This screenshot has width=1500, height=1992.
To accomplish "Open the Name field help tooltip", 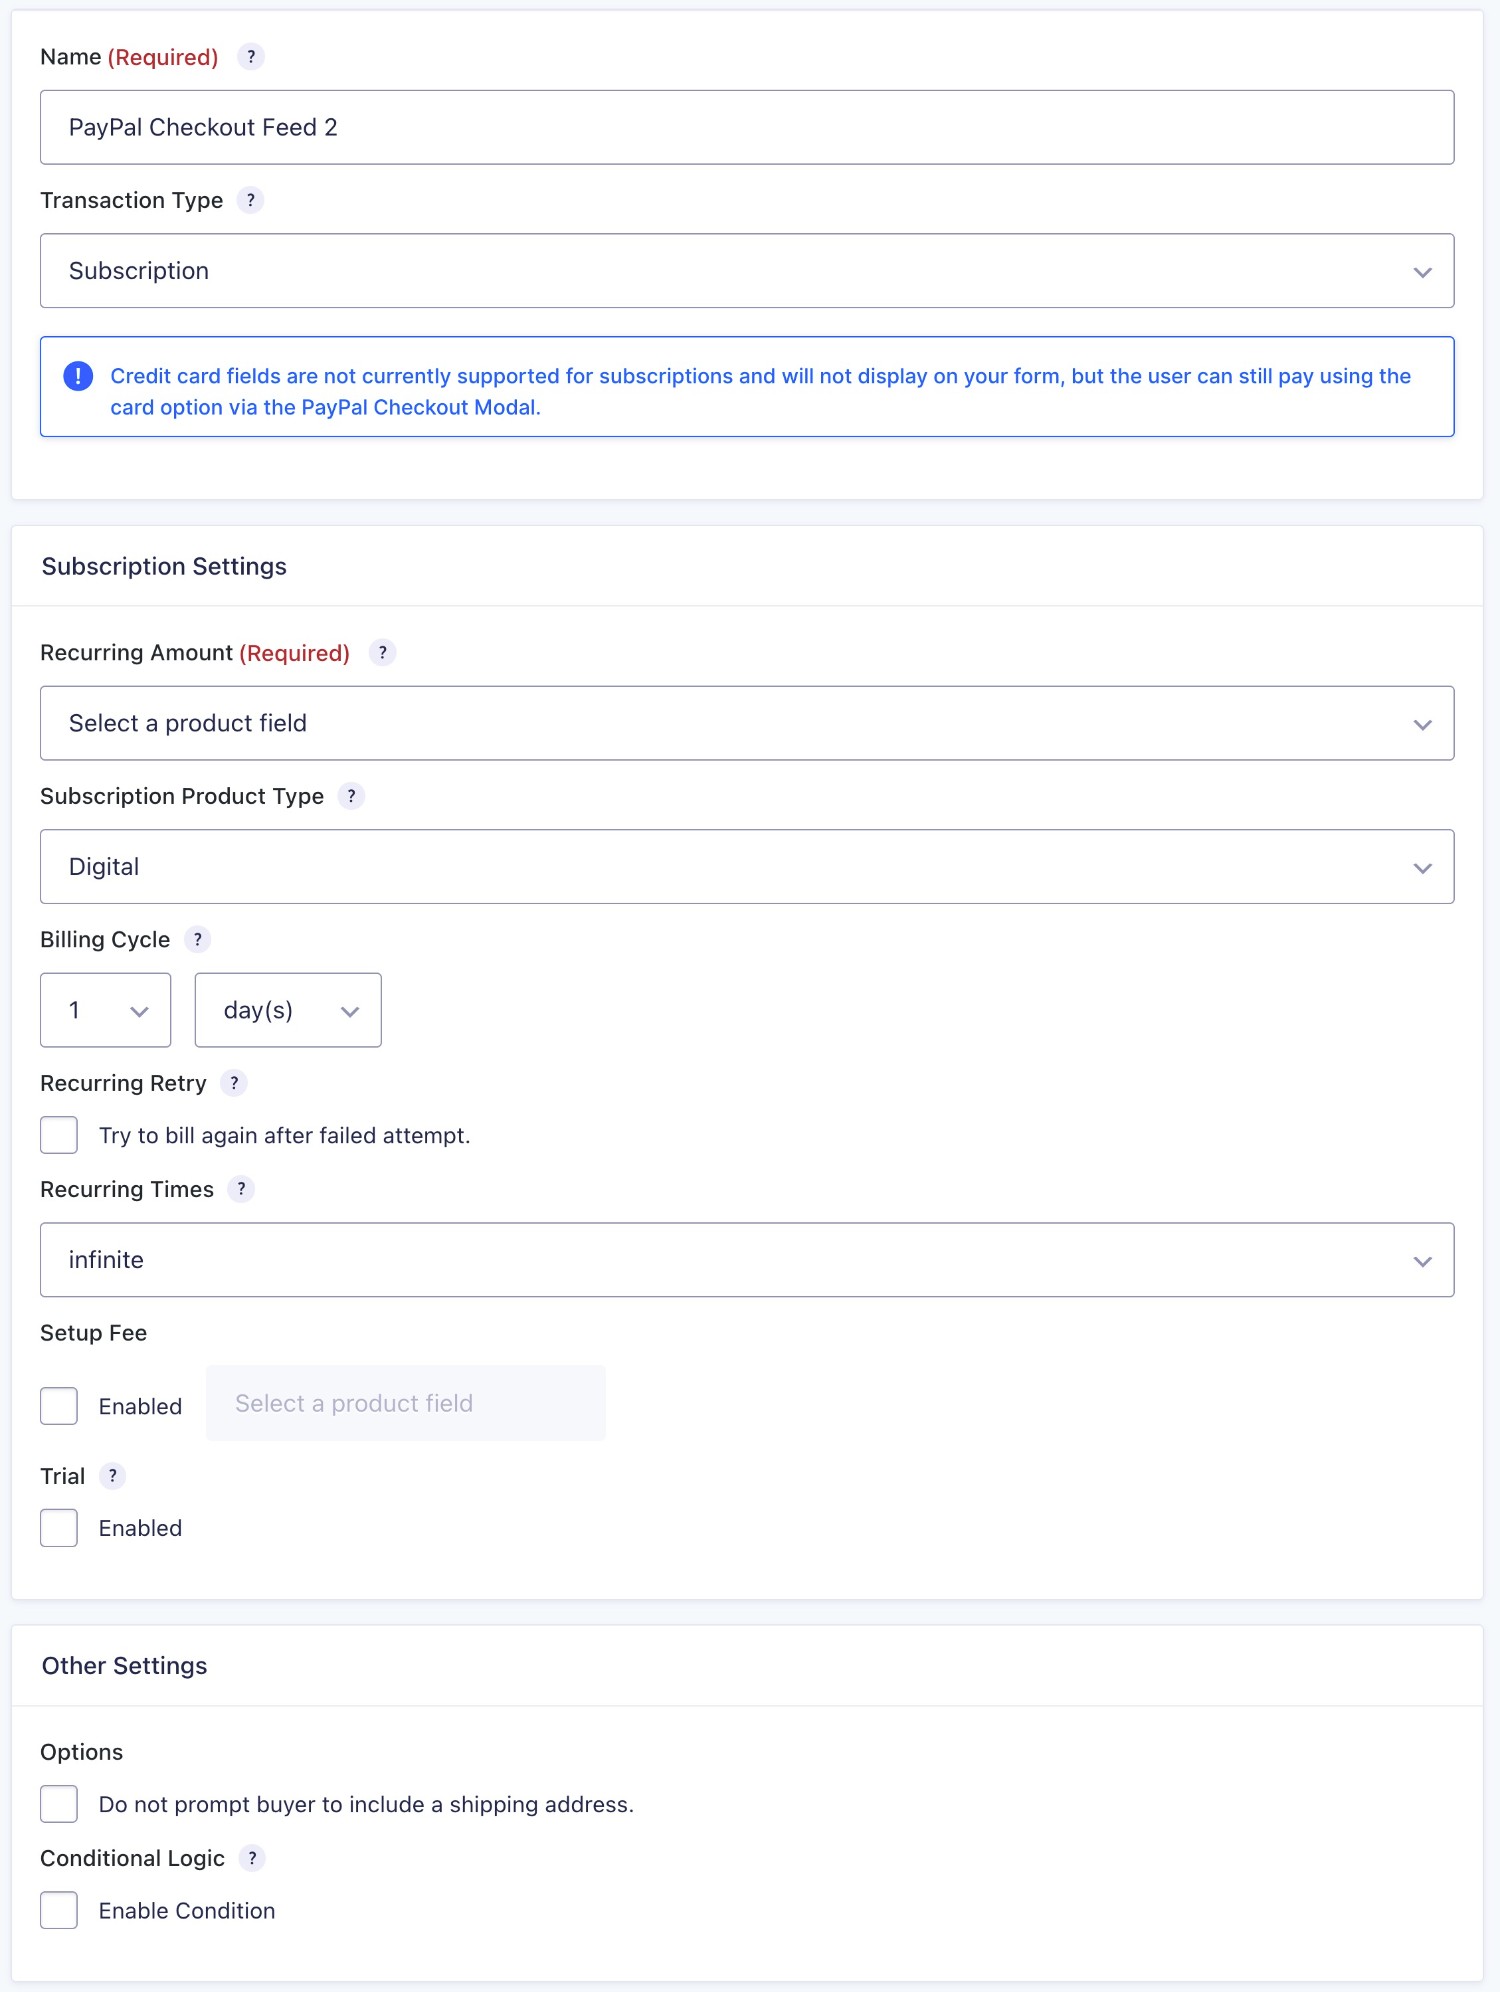I will point(251,57).
